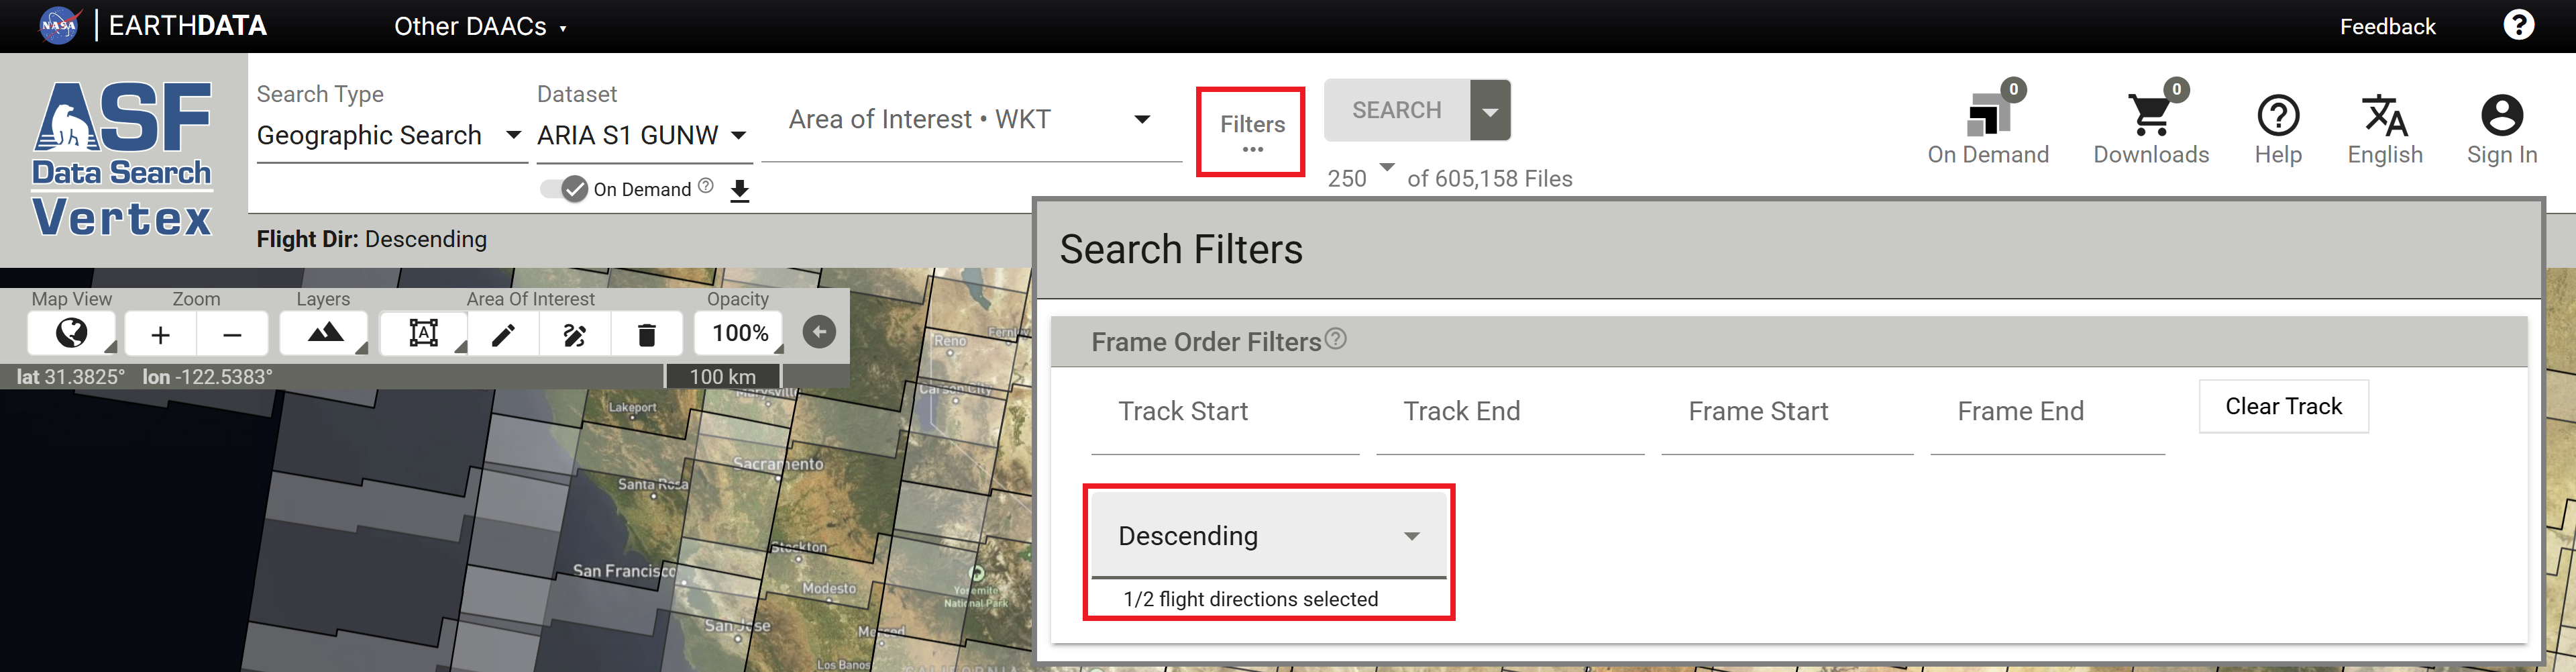Screen dimensions: 2576x672
Task: Open the opacity 100% control
Action: (740, 333)
